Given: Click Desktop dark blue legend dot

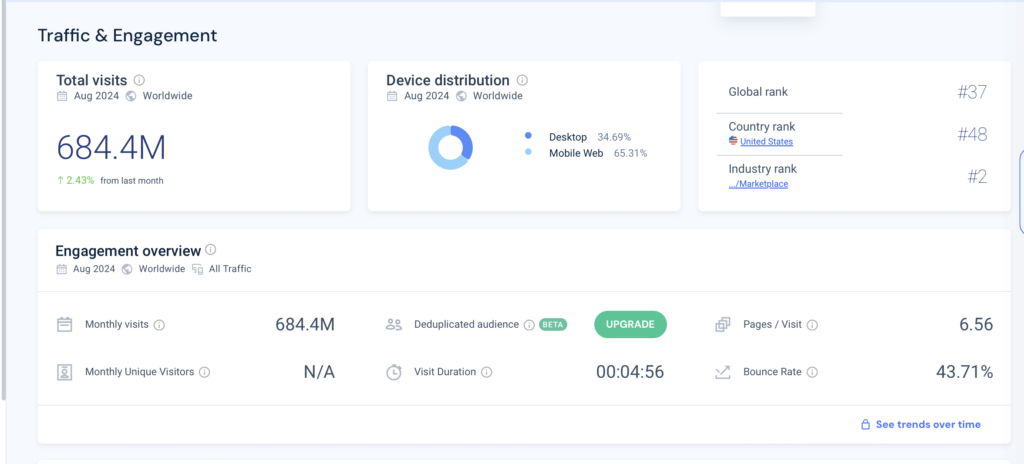Looking at the screenshot, I should click(x=528, y=136).
